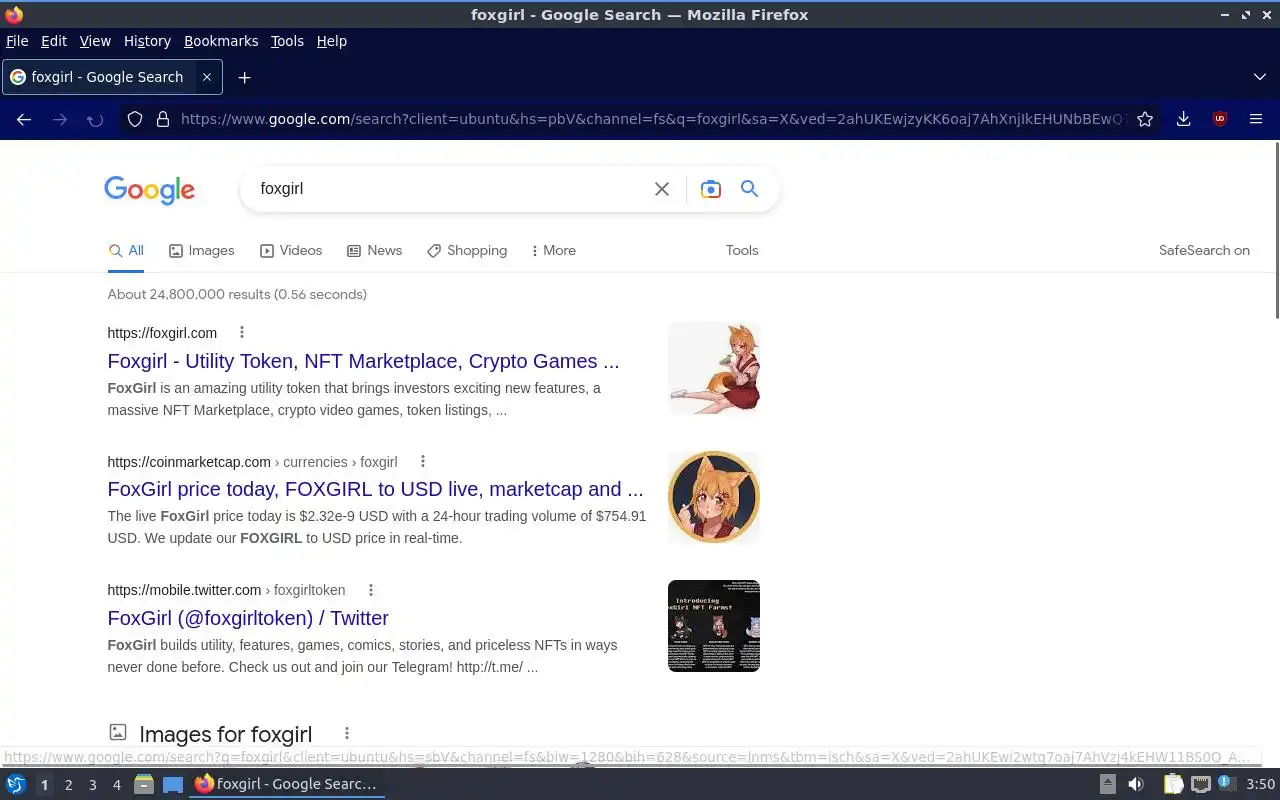Click the site padlock icon
Viewport: 1280px width, 800px height.
tap(163, 119)
